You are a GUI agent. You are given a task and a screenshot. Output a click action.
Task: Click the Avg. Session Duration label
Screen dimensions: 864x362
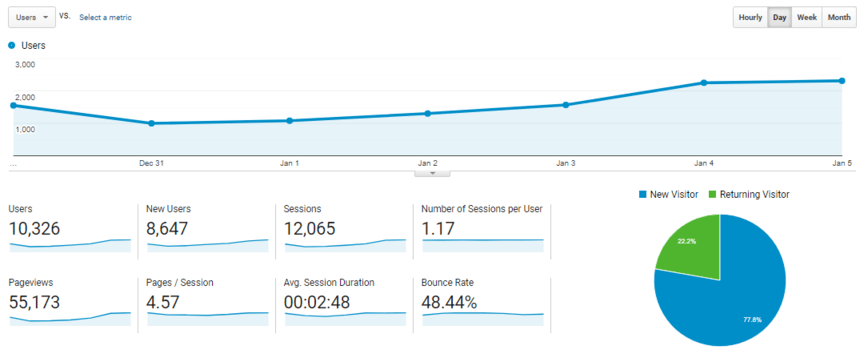coord(329,283)
